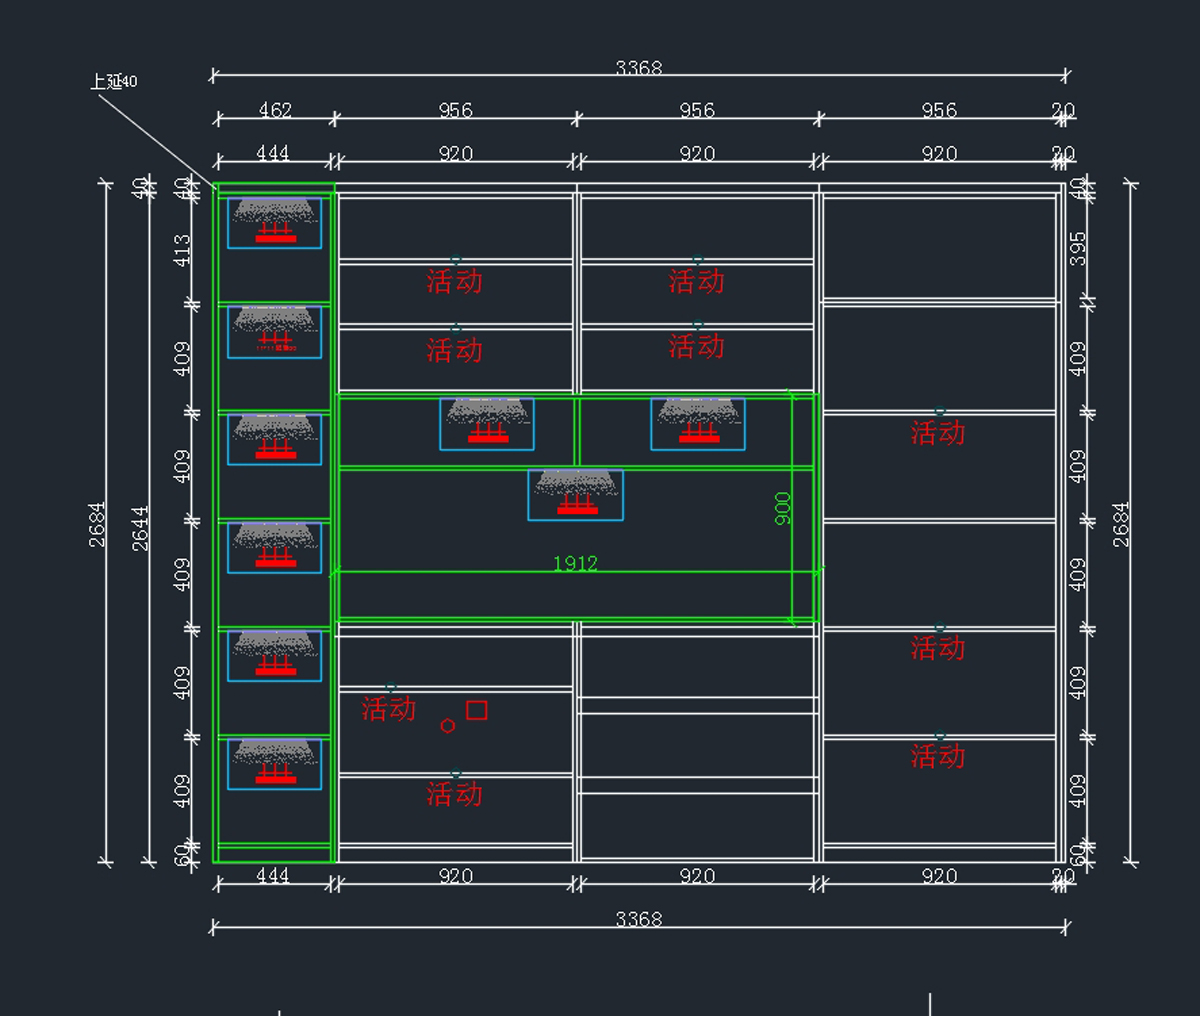Click the 395 dimension on right side
The width and height of the screenshot is (1200, 1016).
(x=1077, y=249)
